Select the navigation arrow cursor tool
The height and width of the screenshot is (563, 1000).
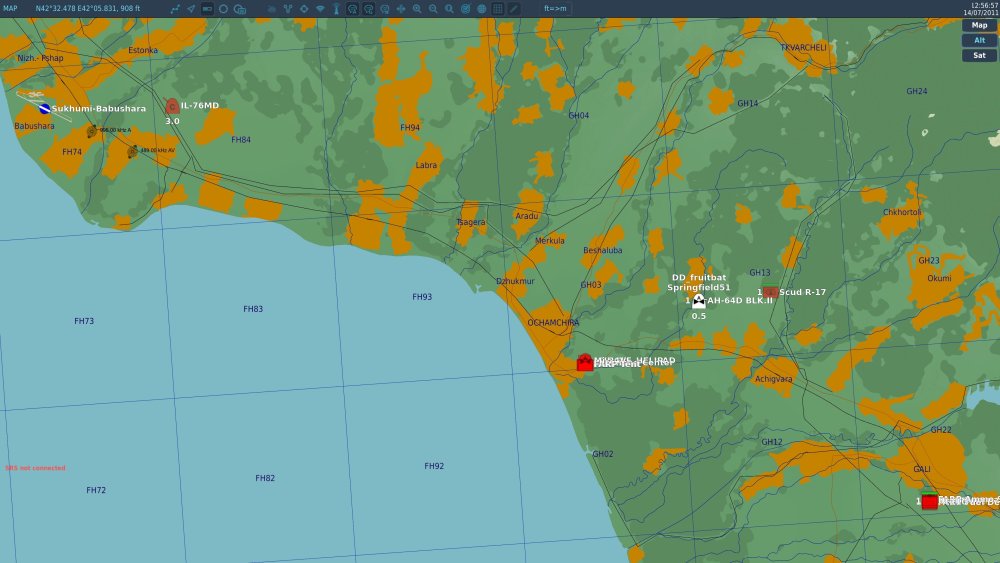click(x=190, y=8)
